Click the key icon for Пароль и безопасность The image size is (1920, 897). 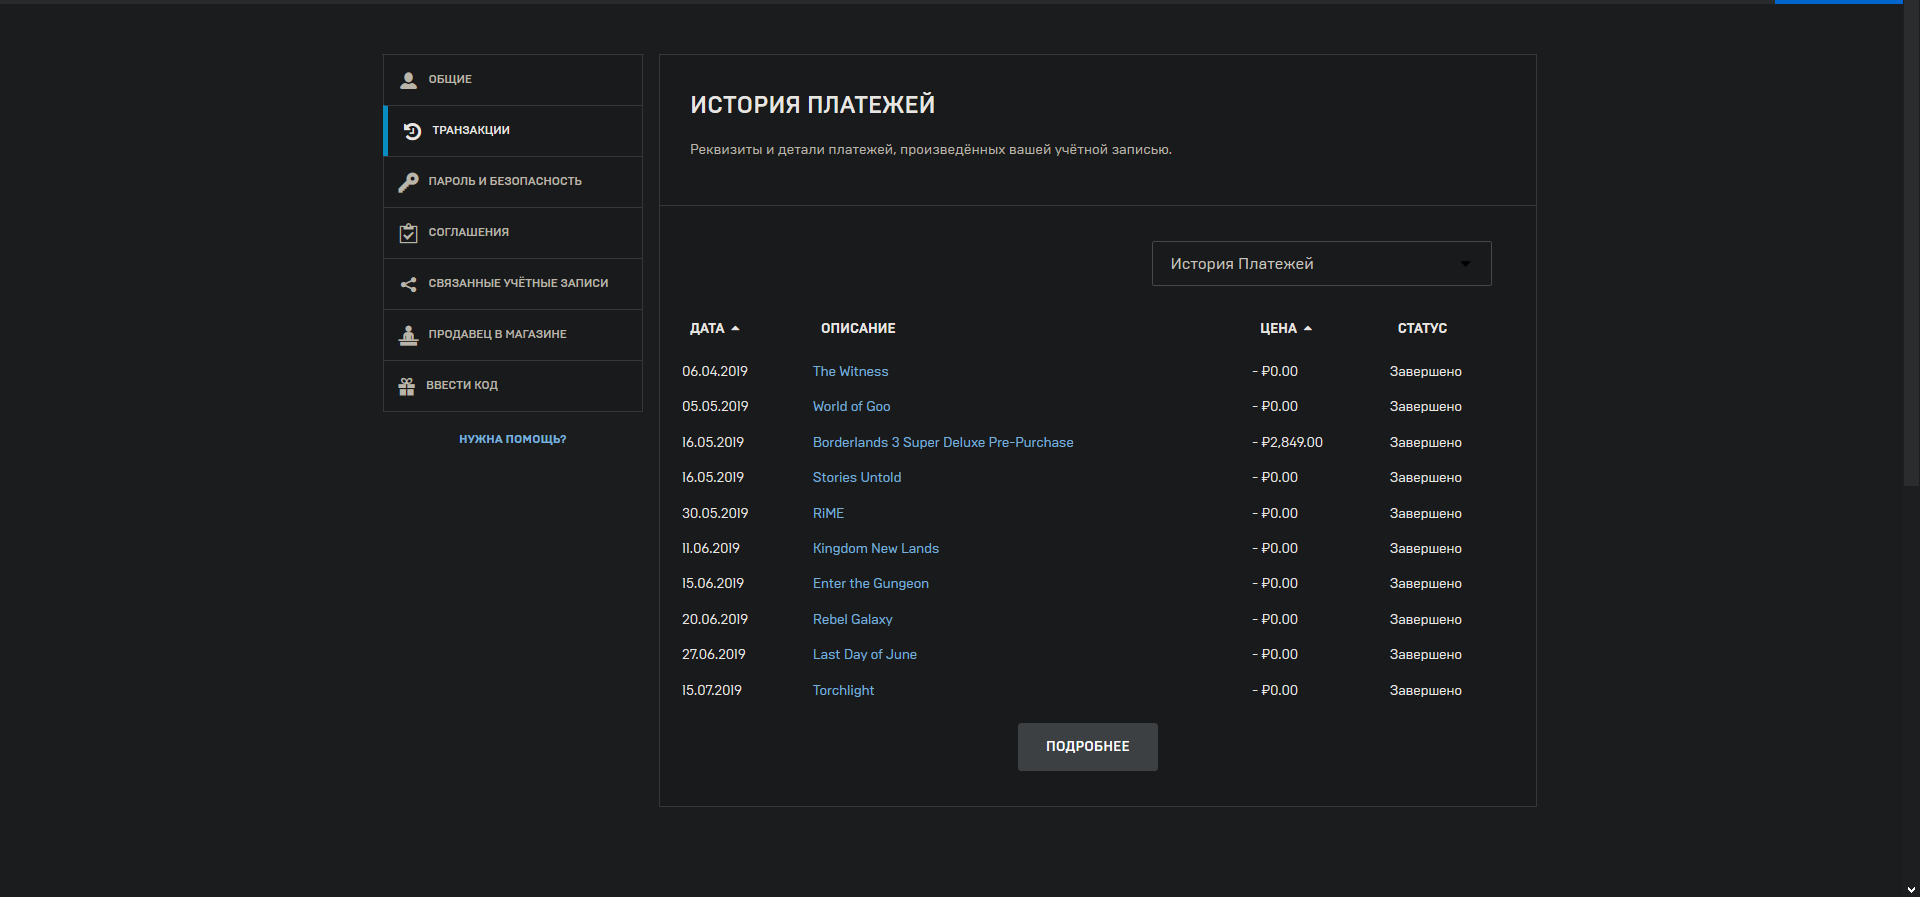(408, 182)
